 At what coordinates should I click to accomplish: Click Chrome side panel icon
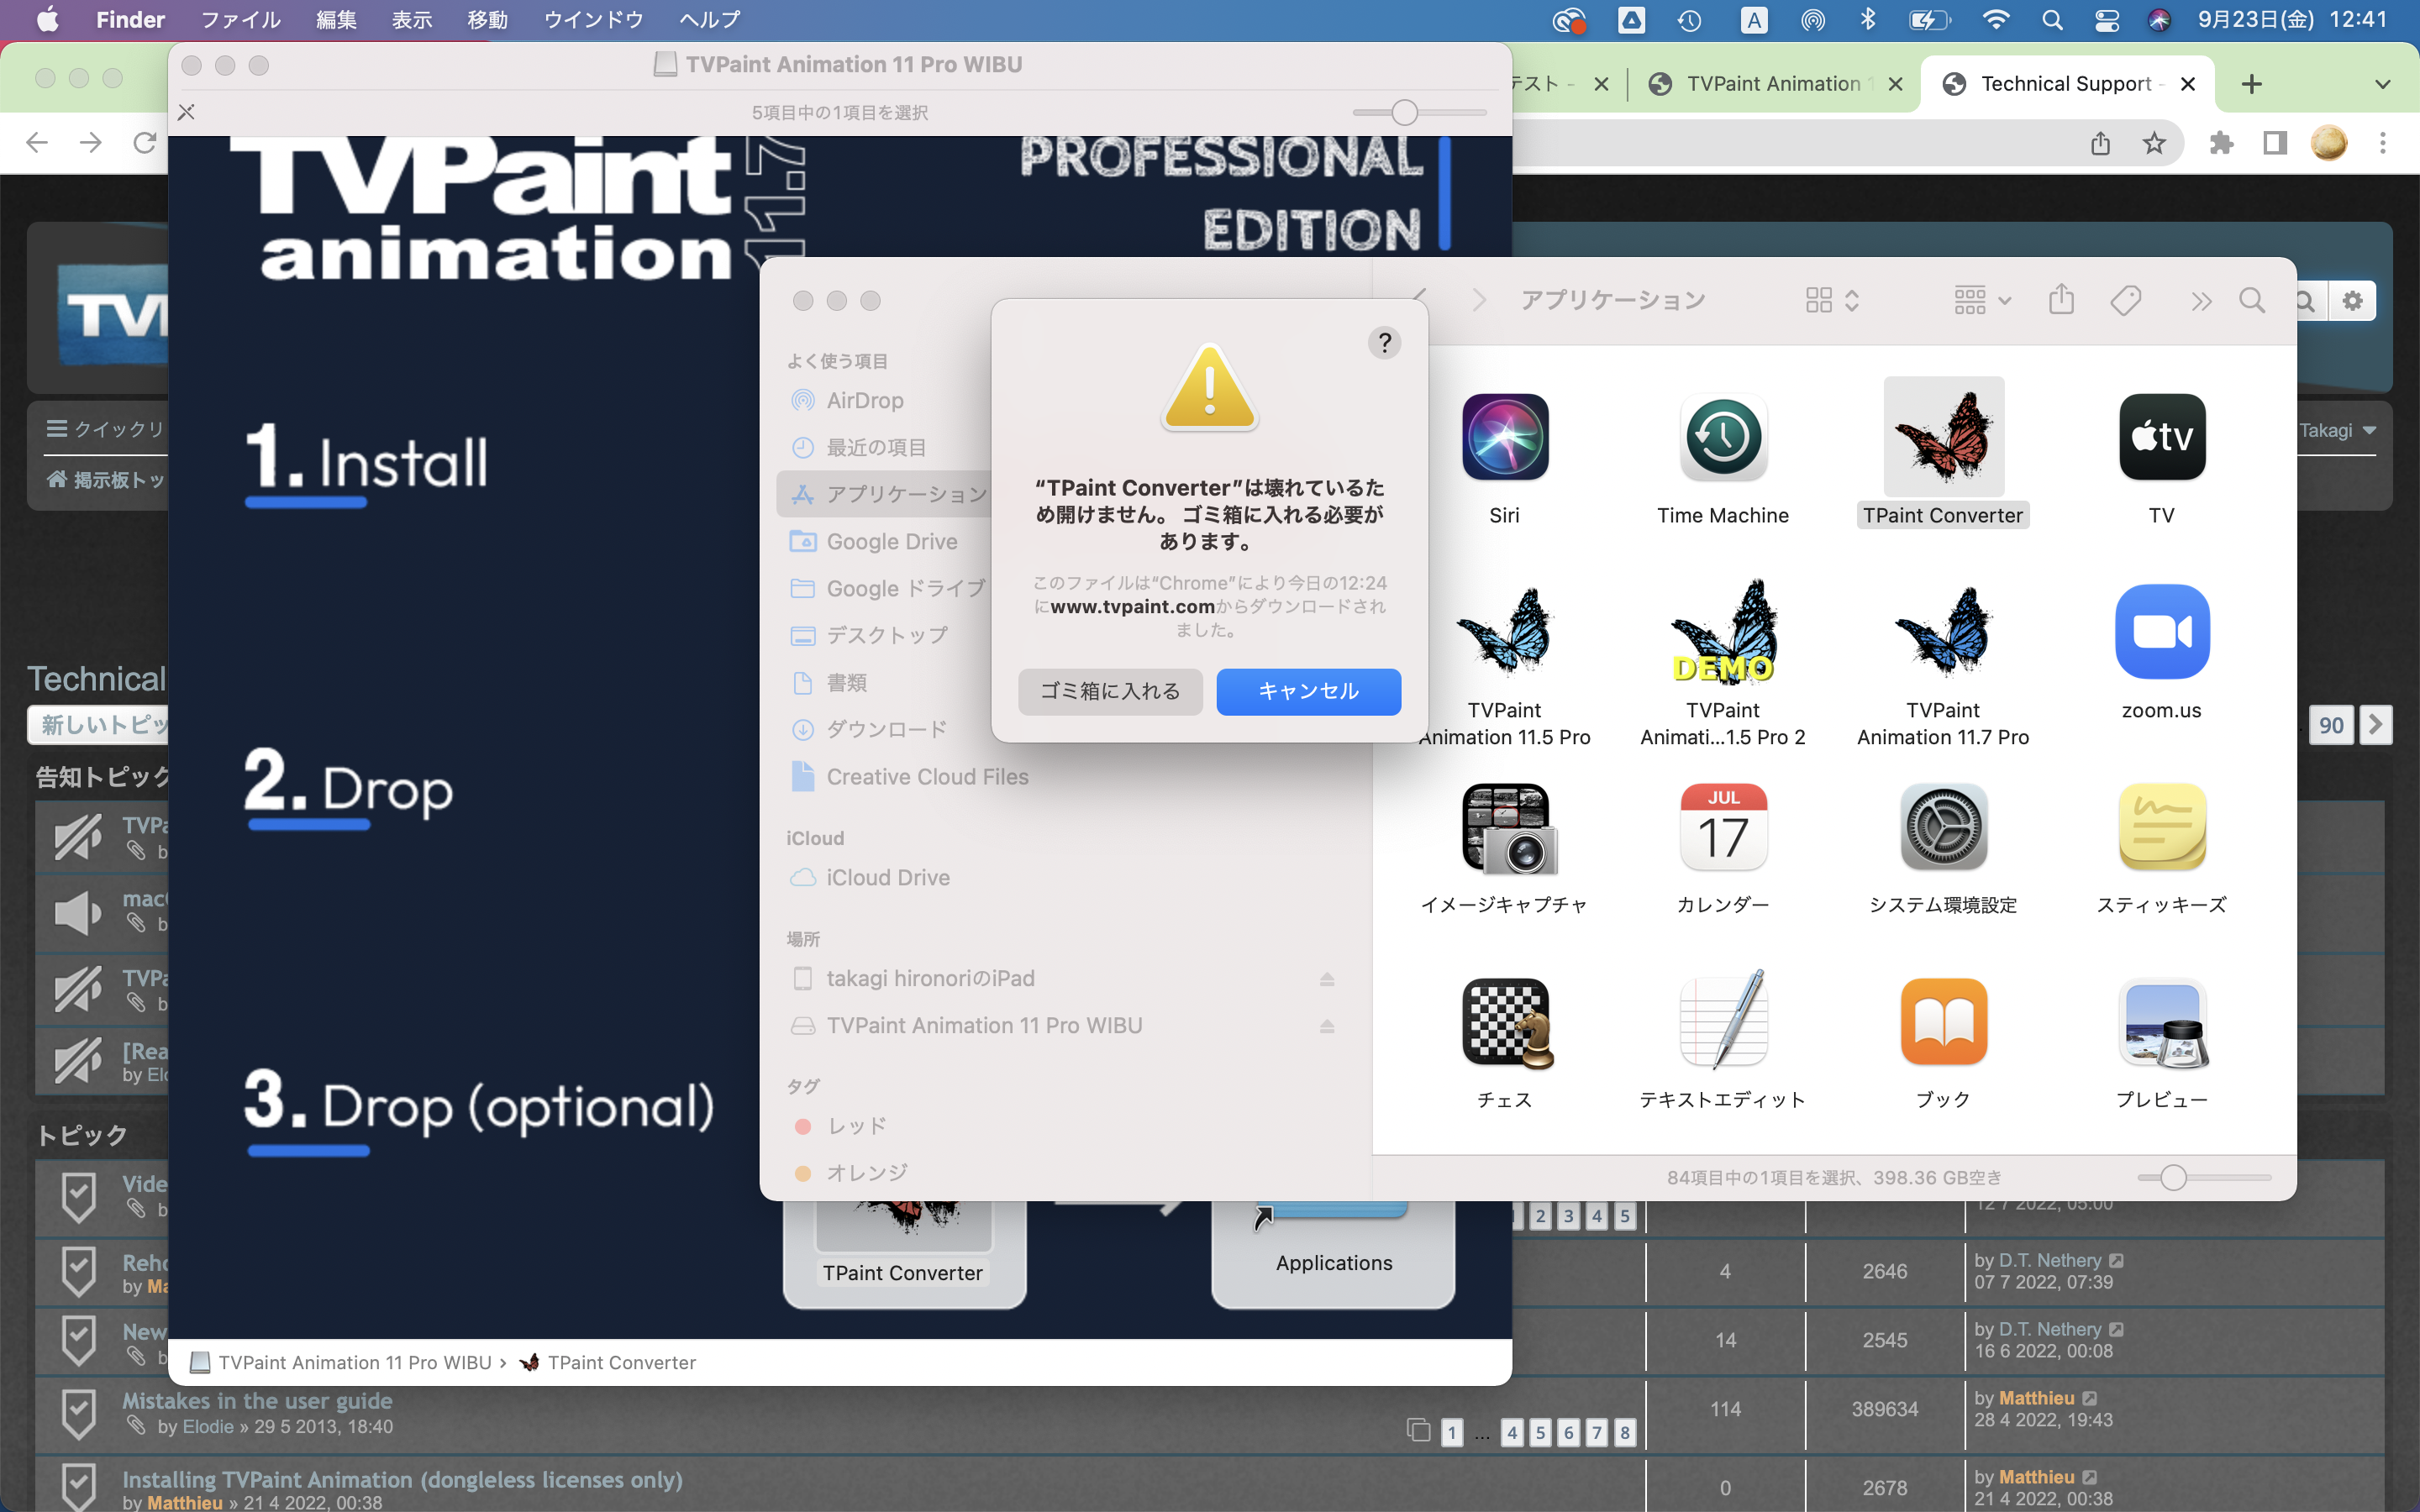[2275, 143]
